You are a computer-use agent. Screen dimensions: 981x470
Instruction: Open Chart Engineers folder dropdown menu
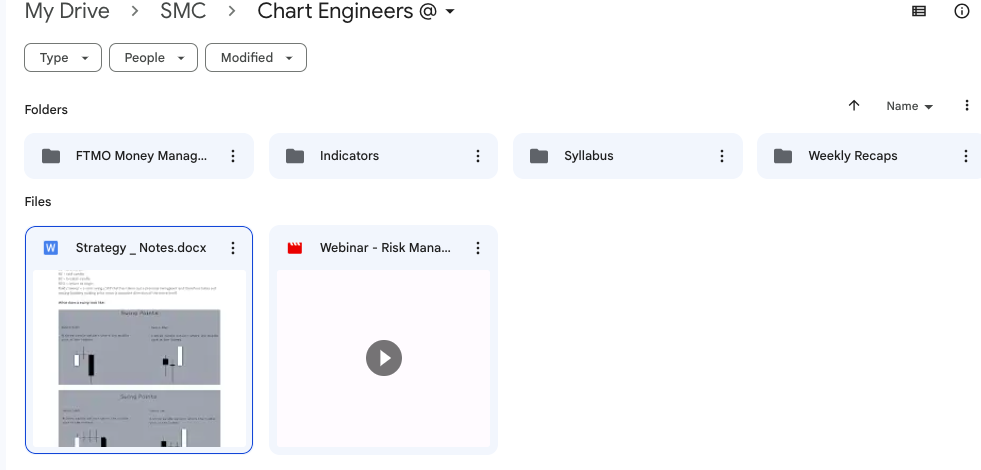tap(450, 12)
